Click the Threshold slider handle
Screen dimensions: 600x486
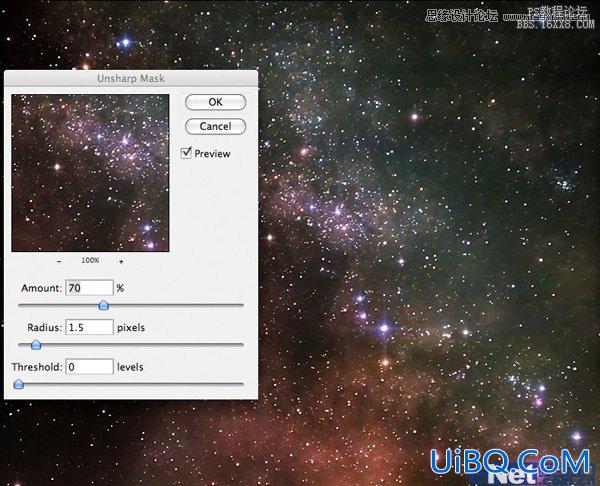pyautogui.click(x=18, y=384)
